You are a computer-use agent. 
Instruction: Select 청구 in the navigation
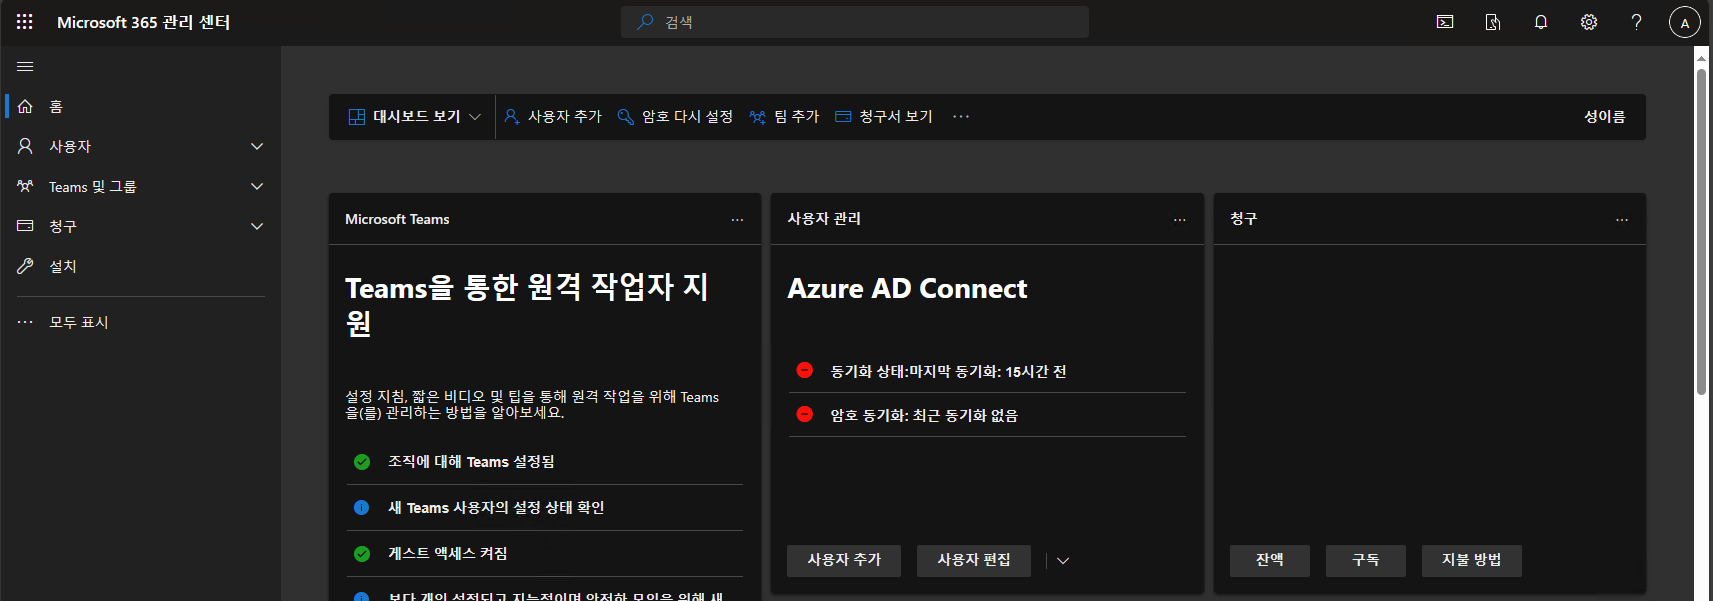140,226
